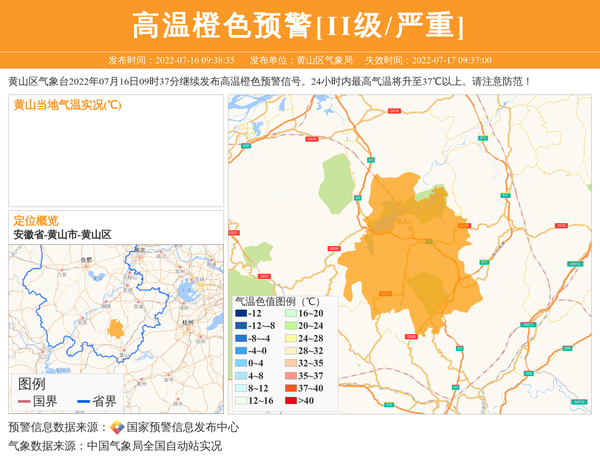This screenshot has width=600, height=471.
Task: Select the -12 dark blue legend swatch
Action: point(241,314)
